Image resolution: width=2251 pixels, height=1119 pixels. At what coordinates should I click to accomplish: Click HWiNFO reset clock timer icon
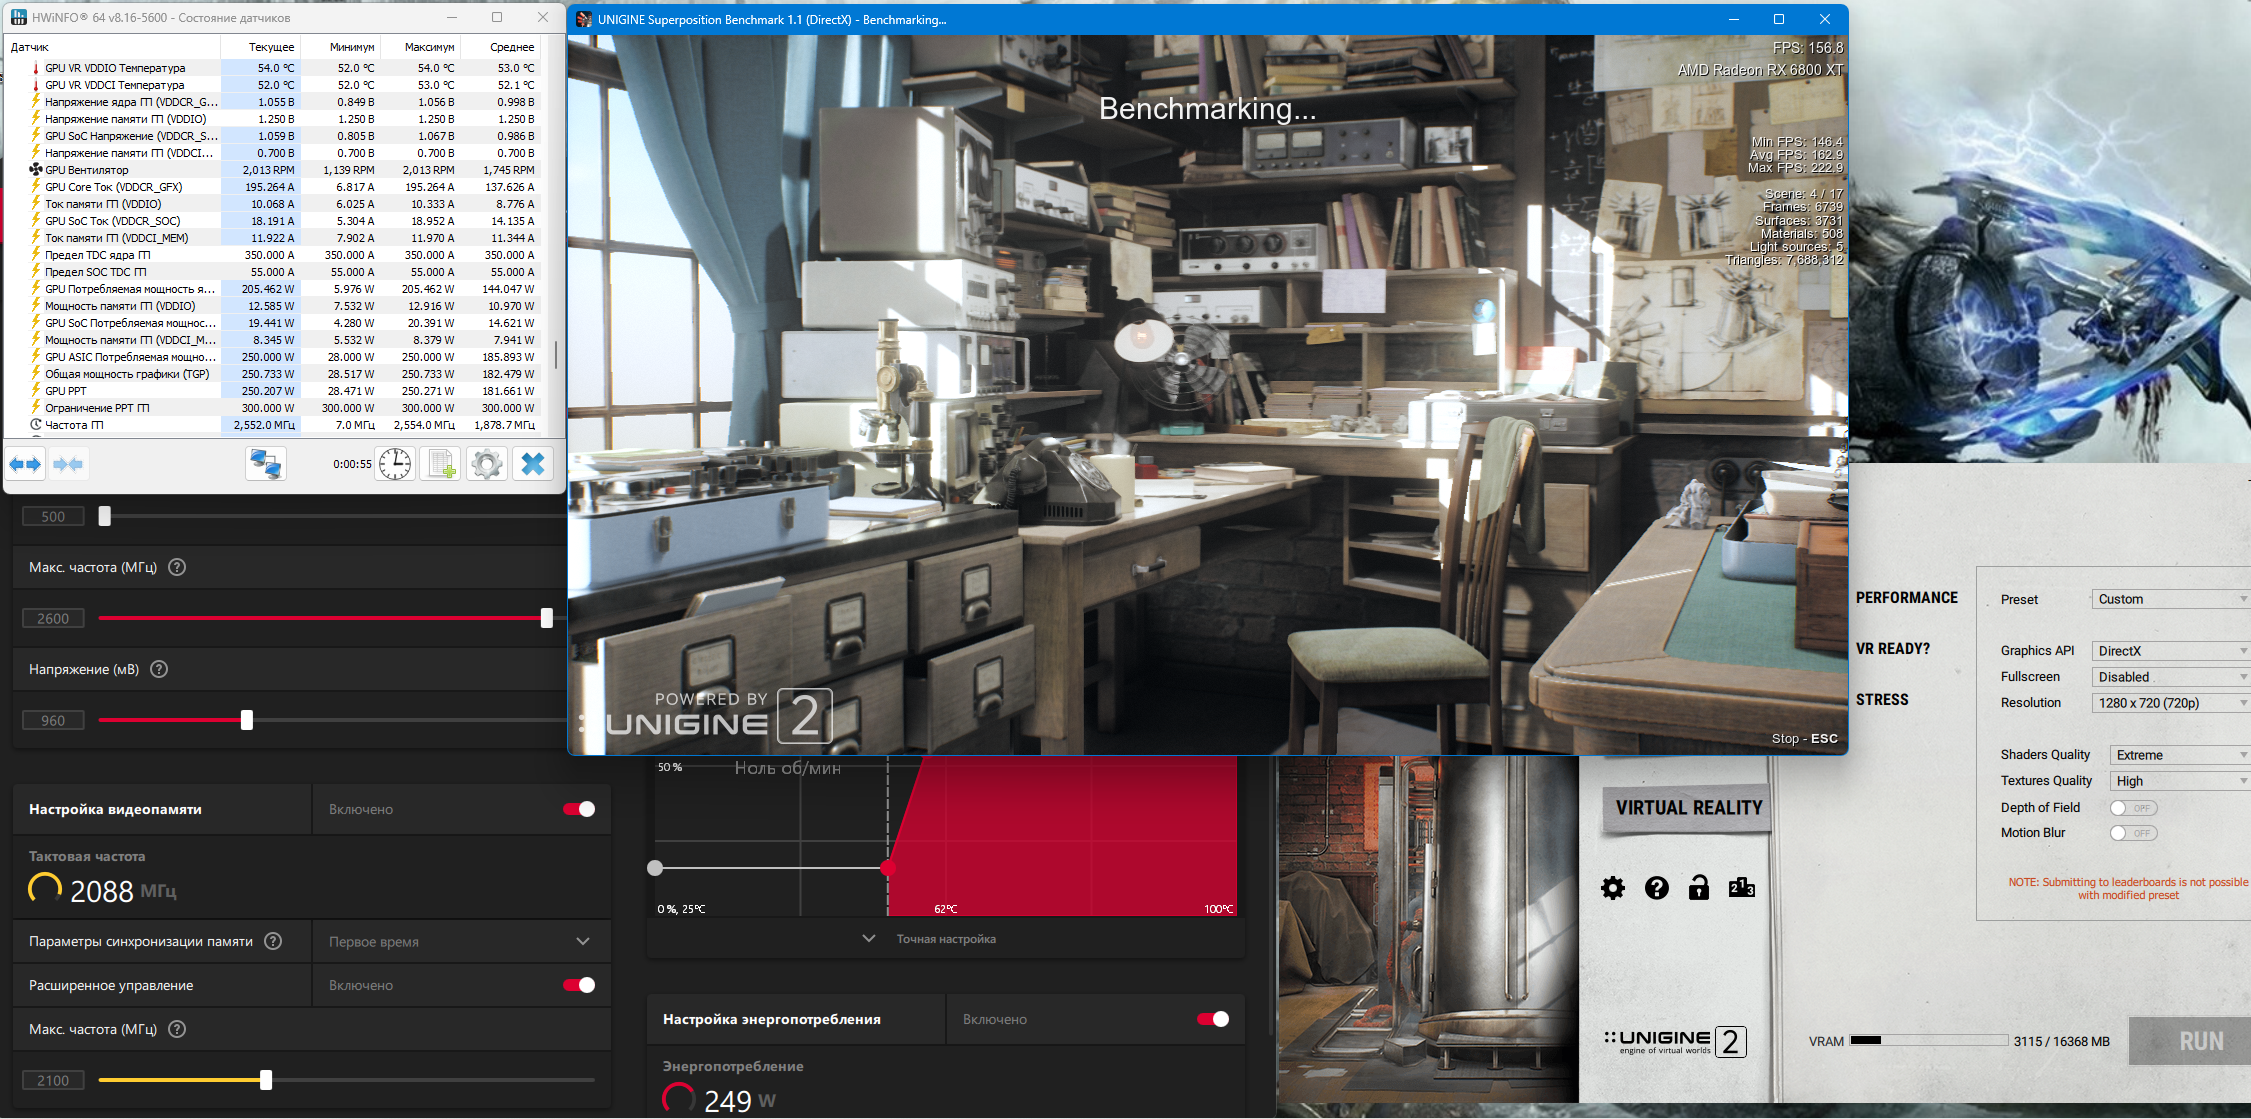pyautogui.click(x=395, y=464)
